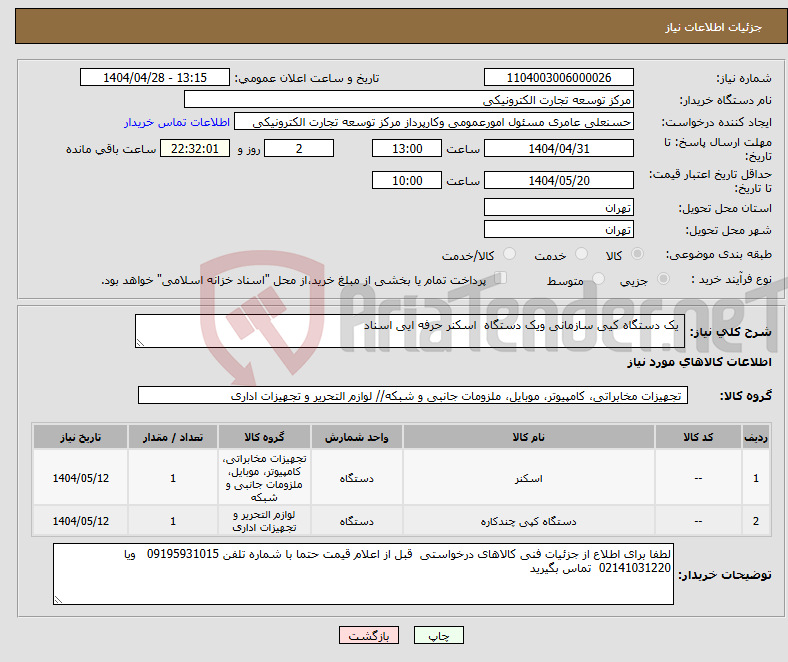Select the کالا radio button

(638, 256)
